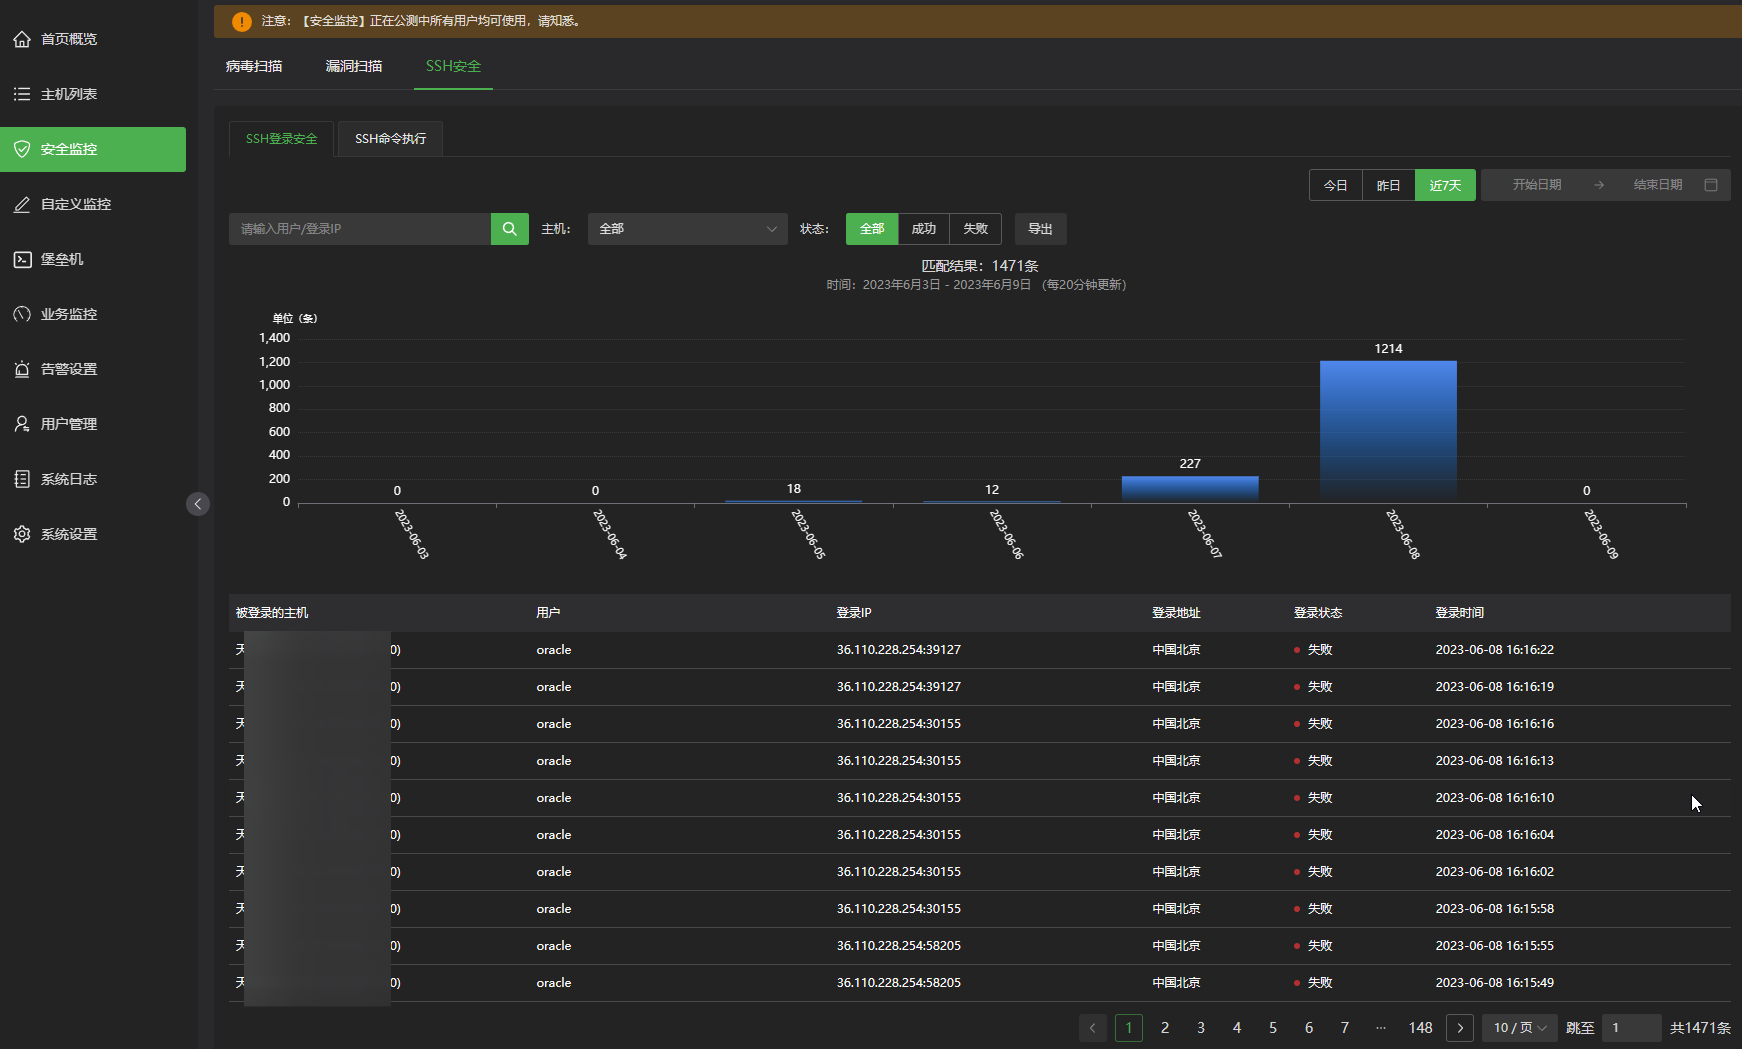Click the bastion host terminal icon
Screen dimensions: 1742x1049
pos(22,259)
